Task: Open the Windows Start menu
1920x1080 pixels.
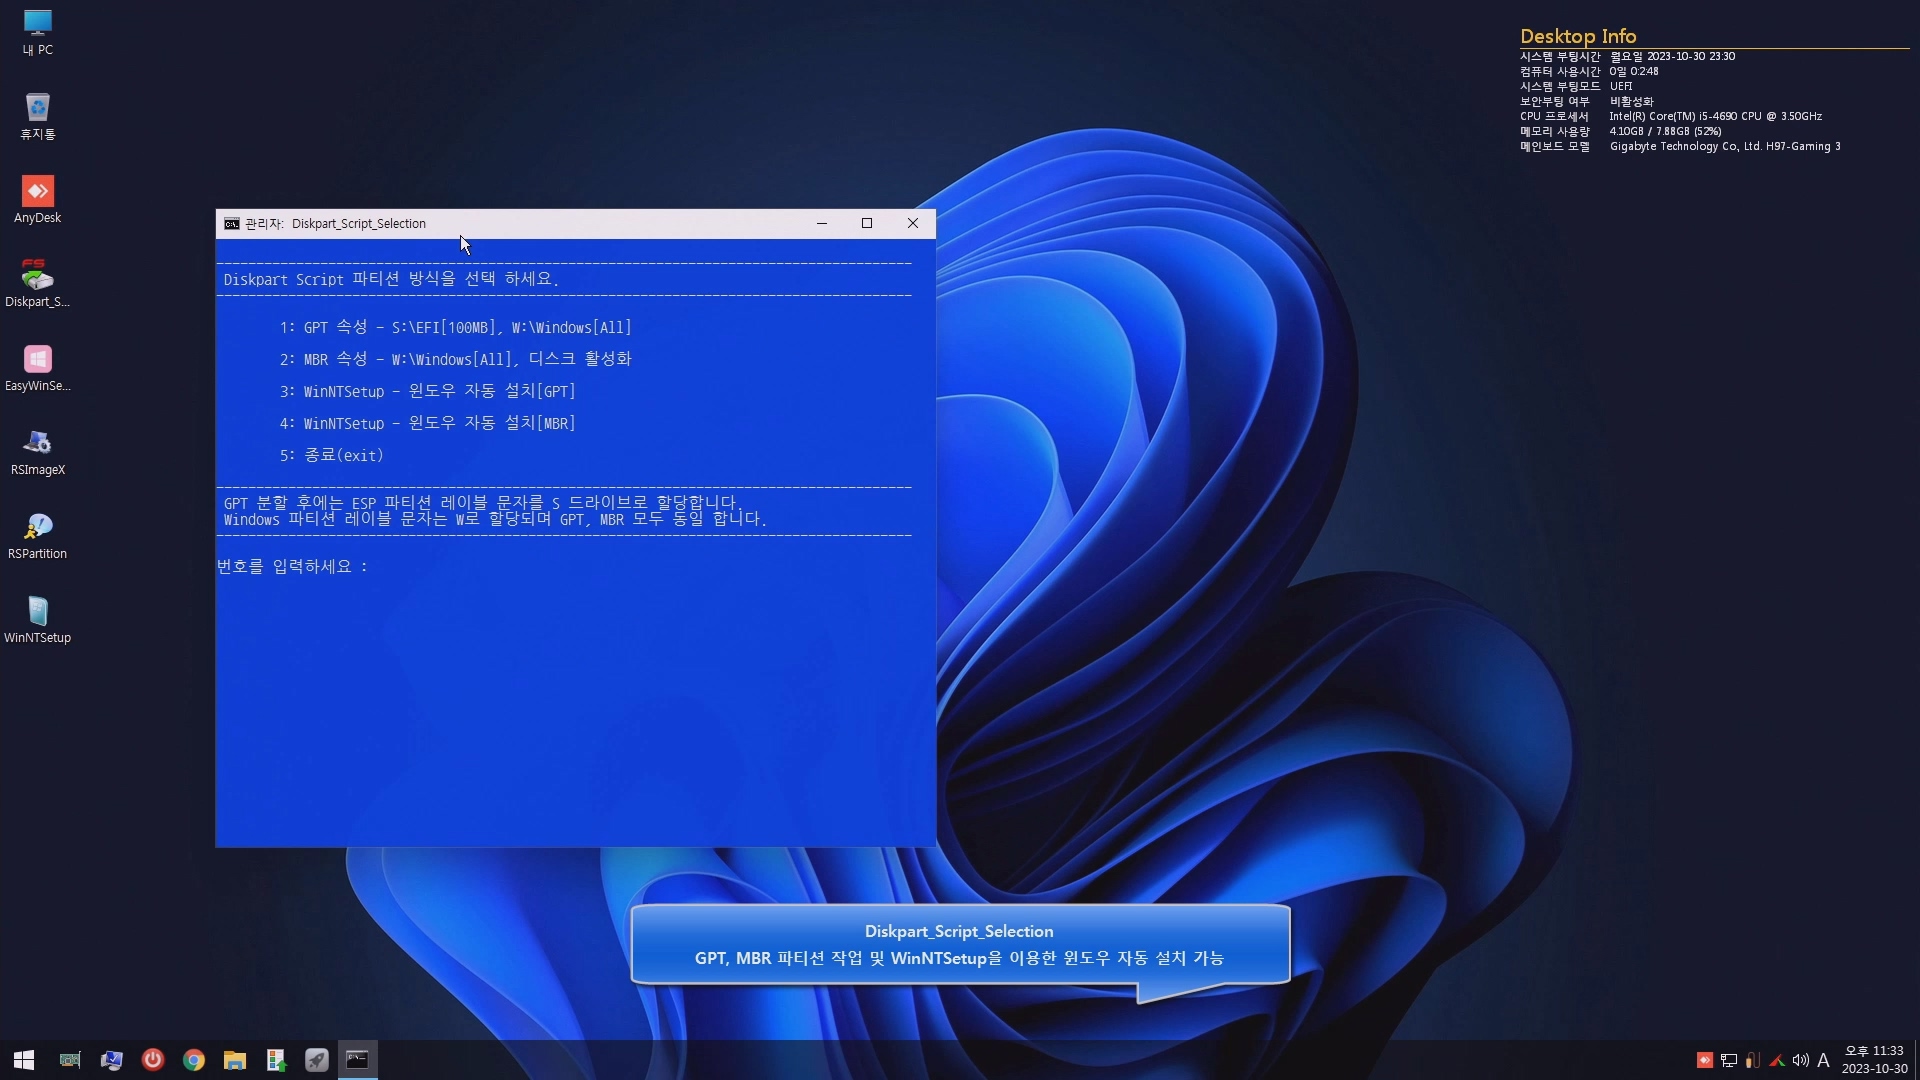Action: pos(24,1060)
